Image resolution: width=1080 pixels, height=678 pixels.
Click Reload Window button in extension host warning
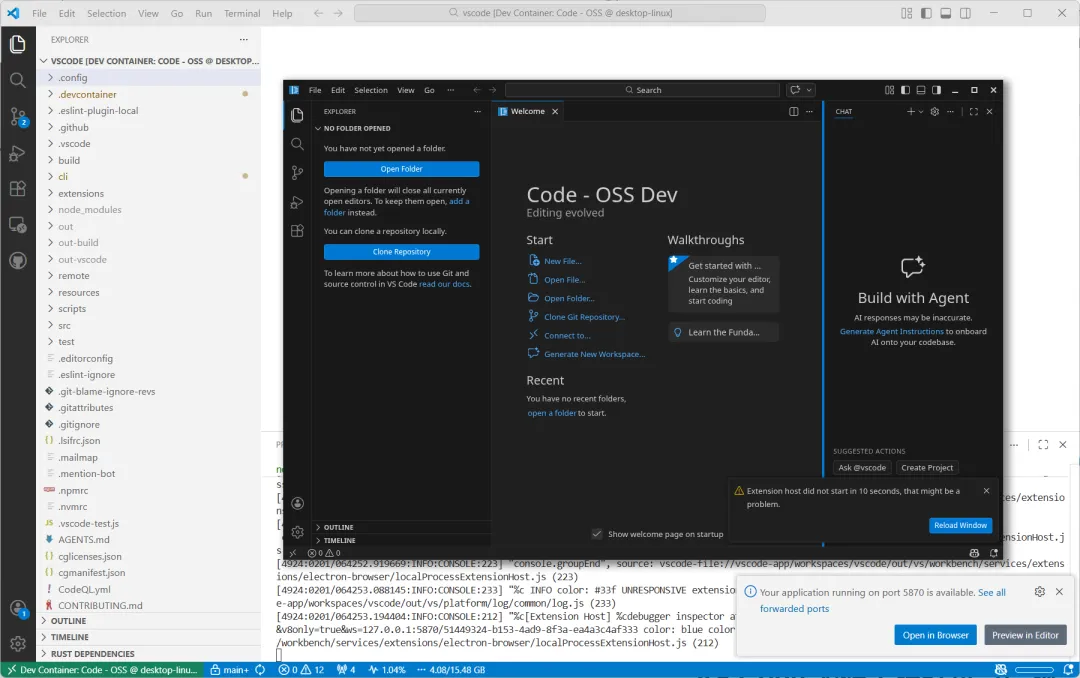[x=960, y=525]
